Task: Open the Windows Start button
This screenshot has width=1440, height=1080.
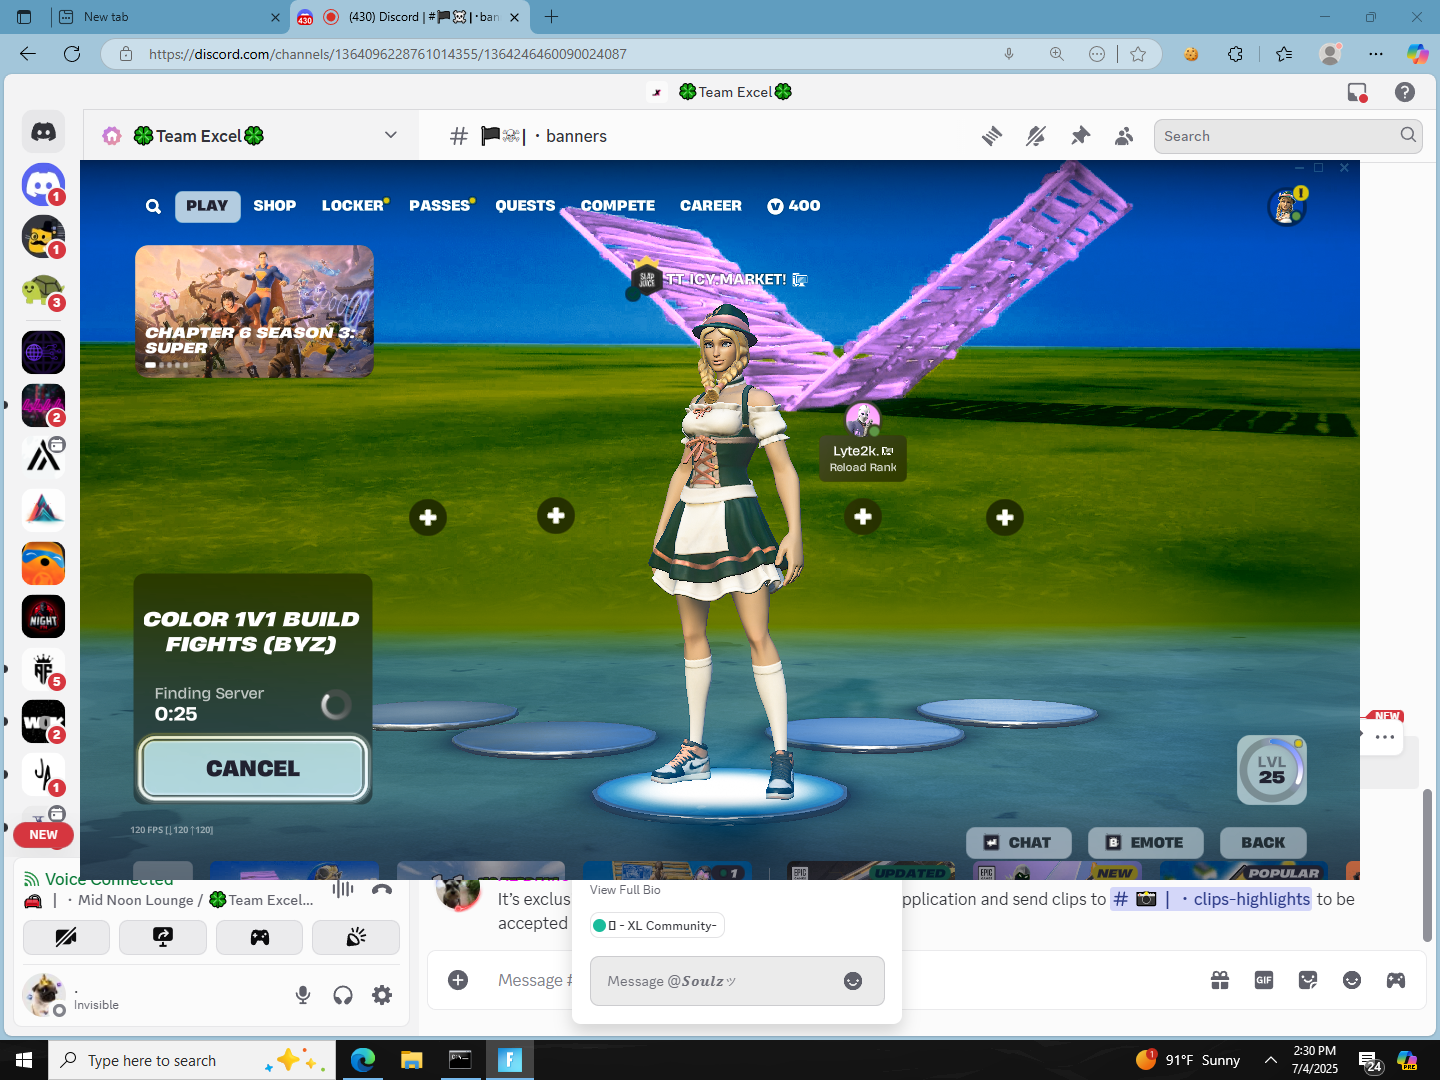Action: 24,1060
